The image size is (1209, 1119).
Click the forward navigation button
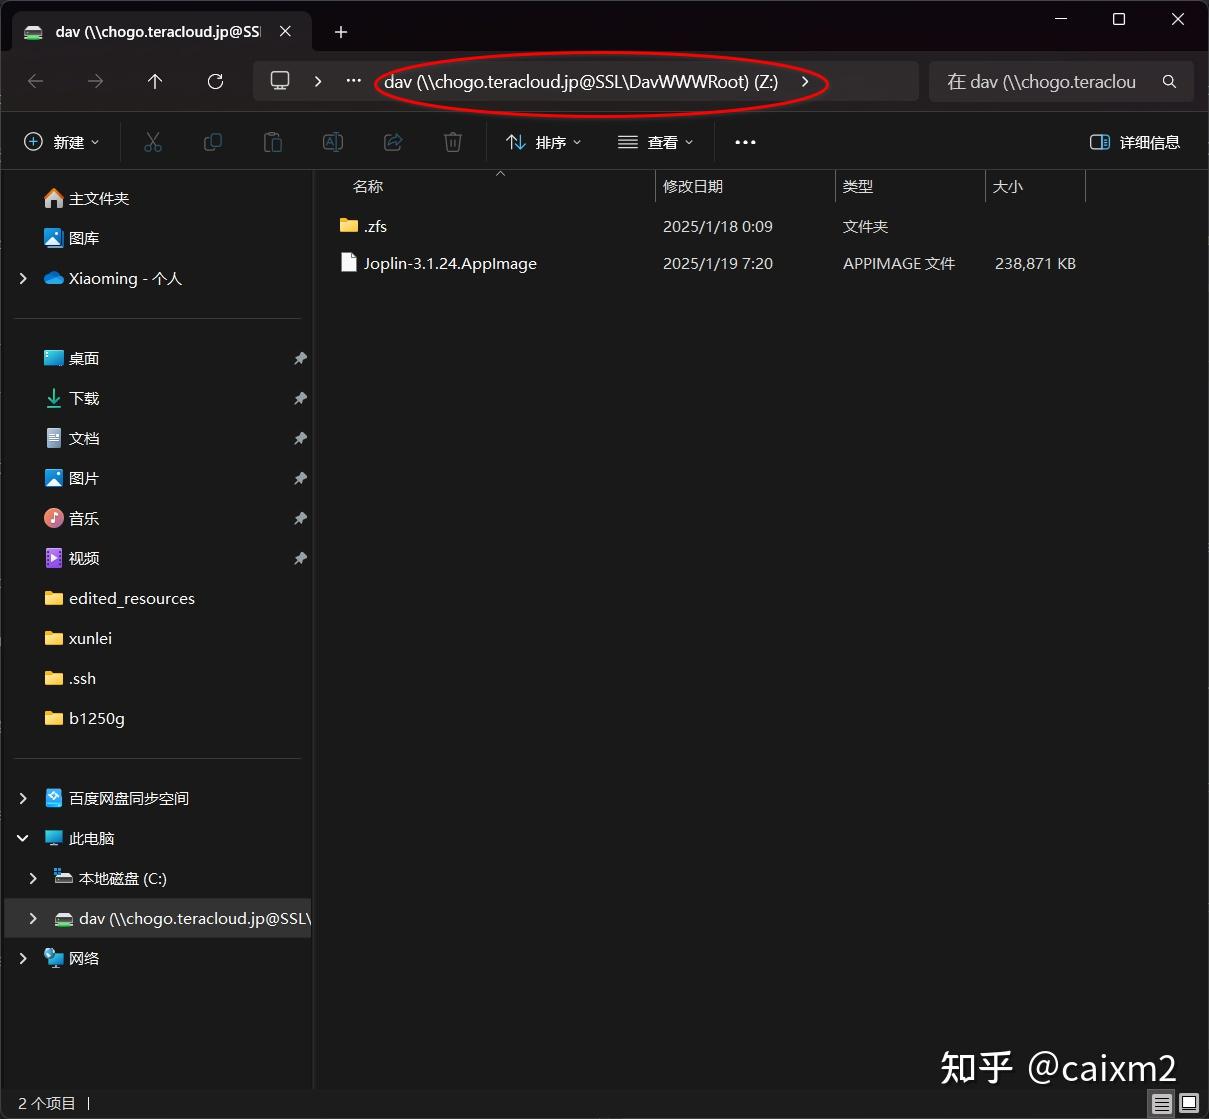coord(95,81)
